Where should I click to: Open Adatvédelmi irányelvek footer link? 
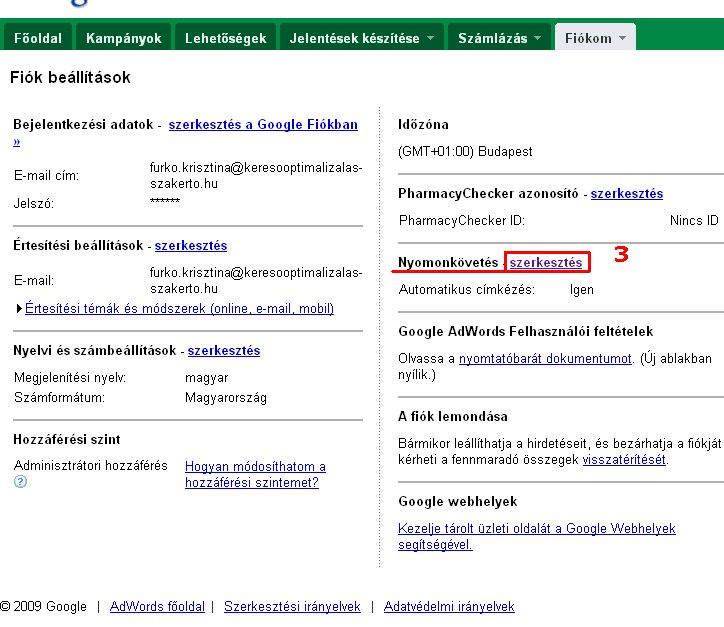click(449, 606)
